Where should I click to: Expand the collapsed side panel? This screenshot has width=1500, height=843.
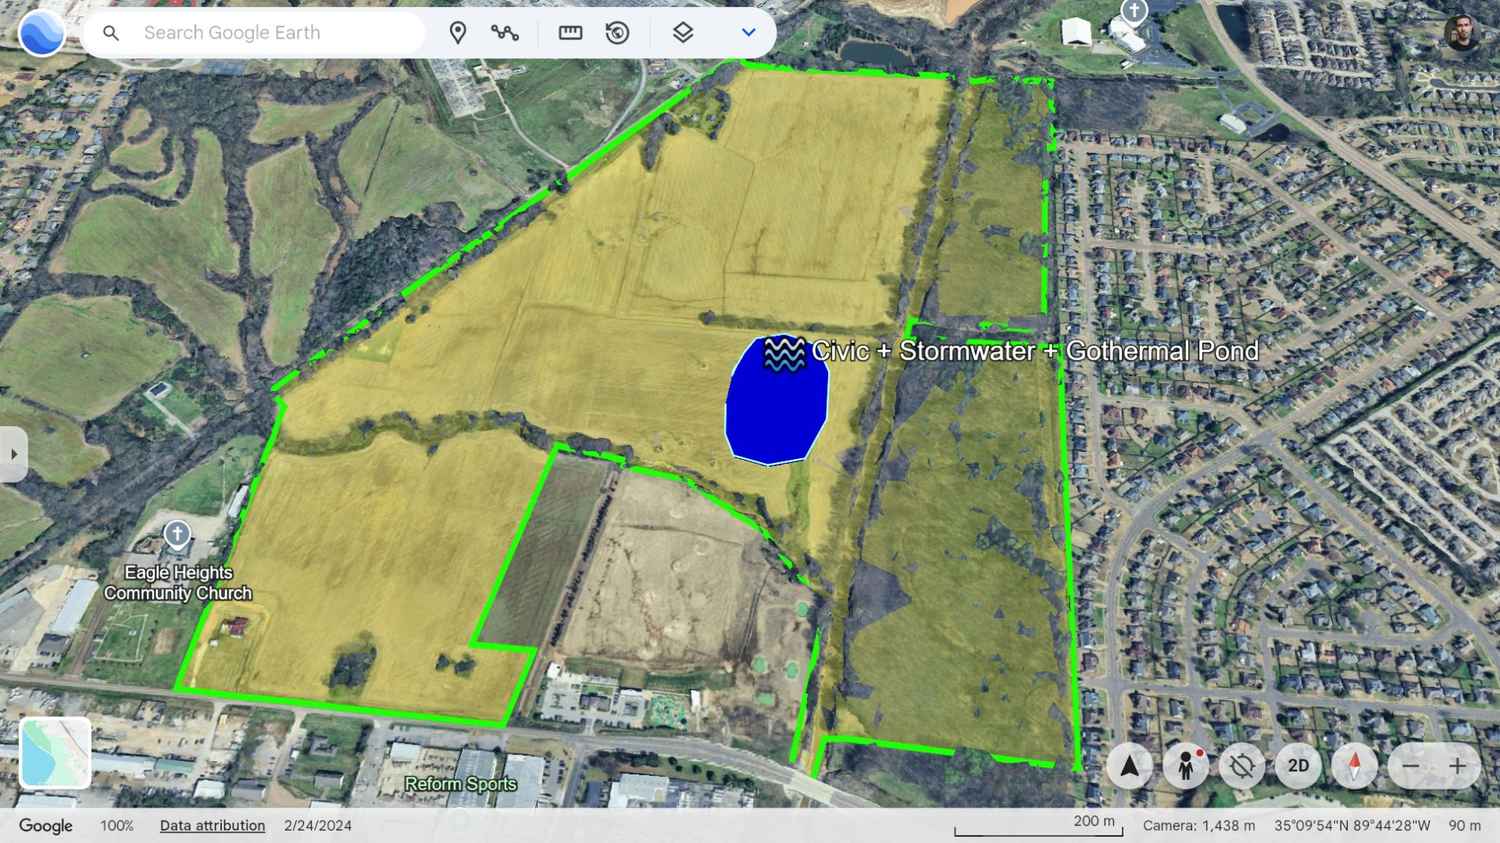13,454
